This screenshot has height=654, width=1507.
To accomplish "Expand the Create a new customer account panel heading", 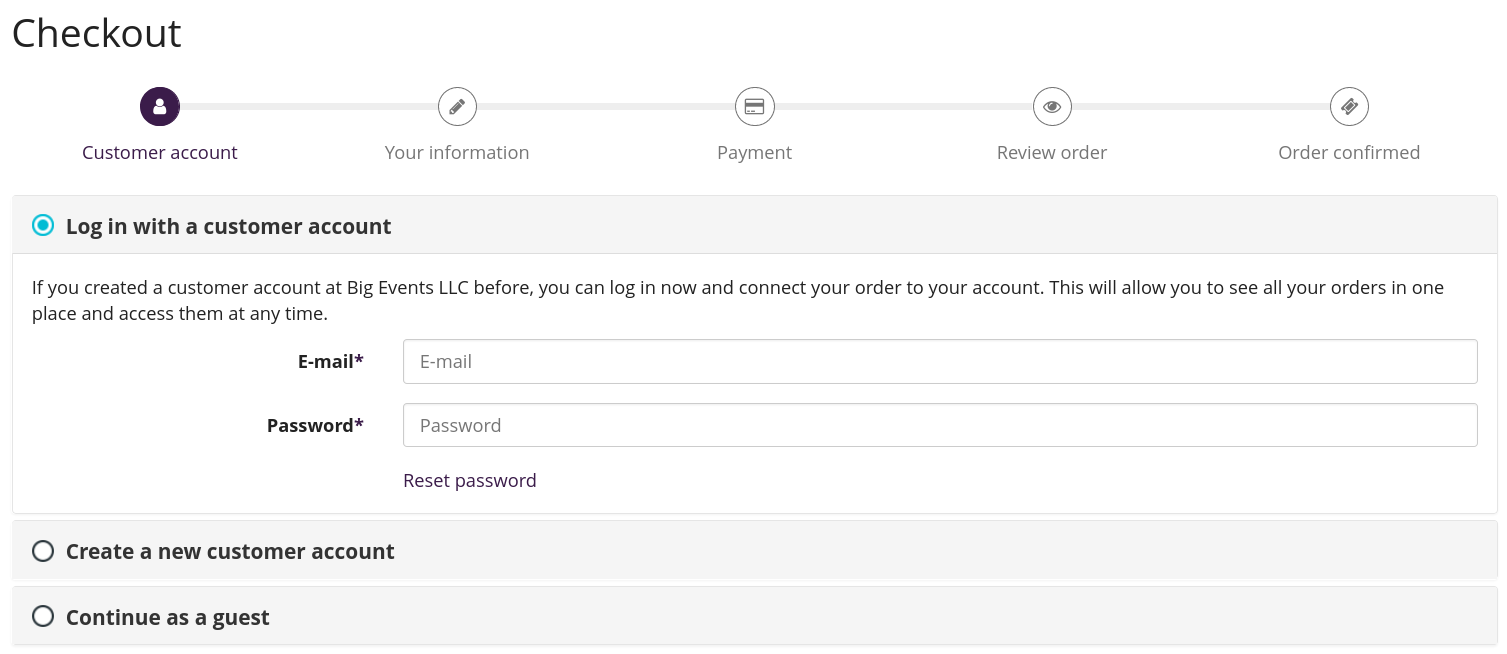I will (x=230, y=551).
